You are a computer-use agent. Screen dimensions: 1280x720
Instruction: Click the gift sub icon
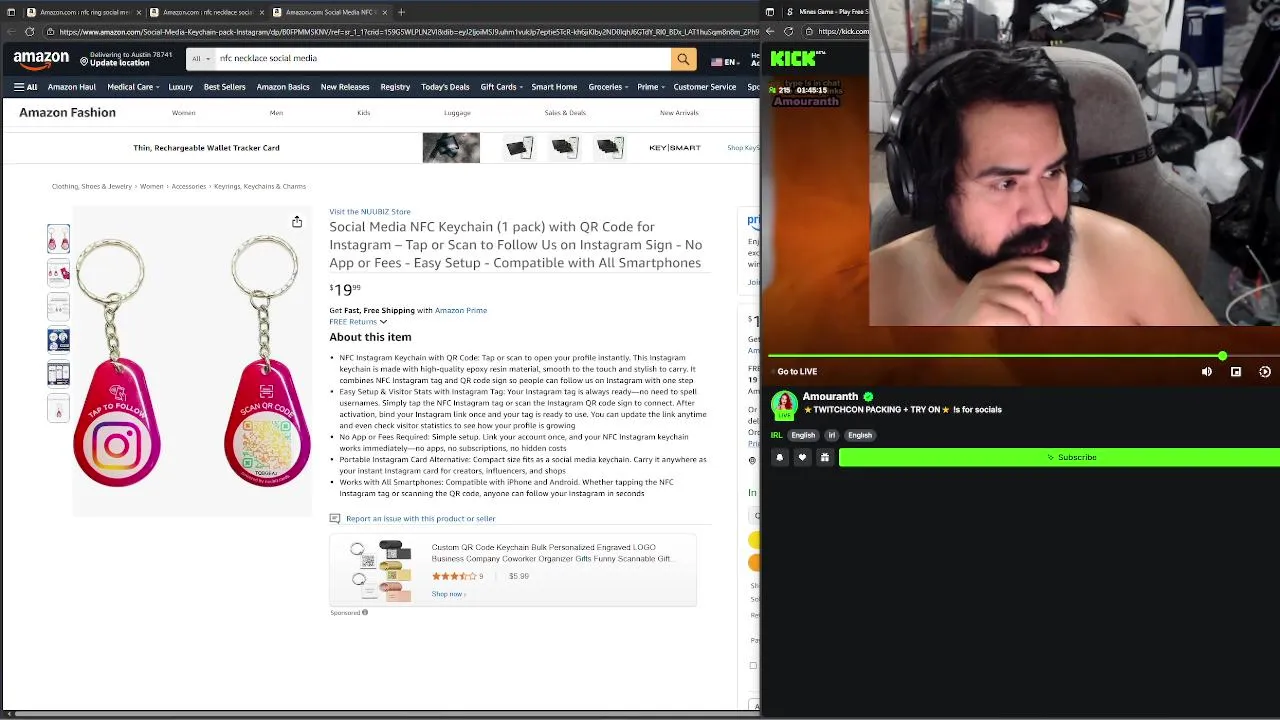824,457
